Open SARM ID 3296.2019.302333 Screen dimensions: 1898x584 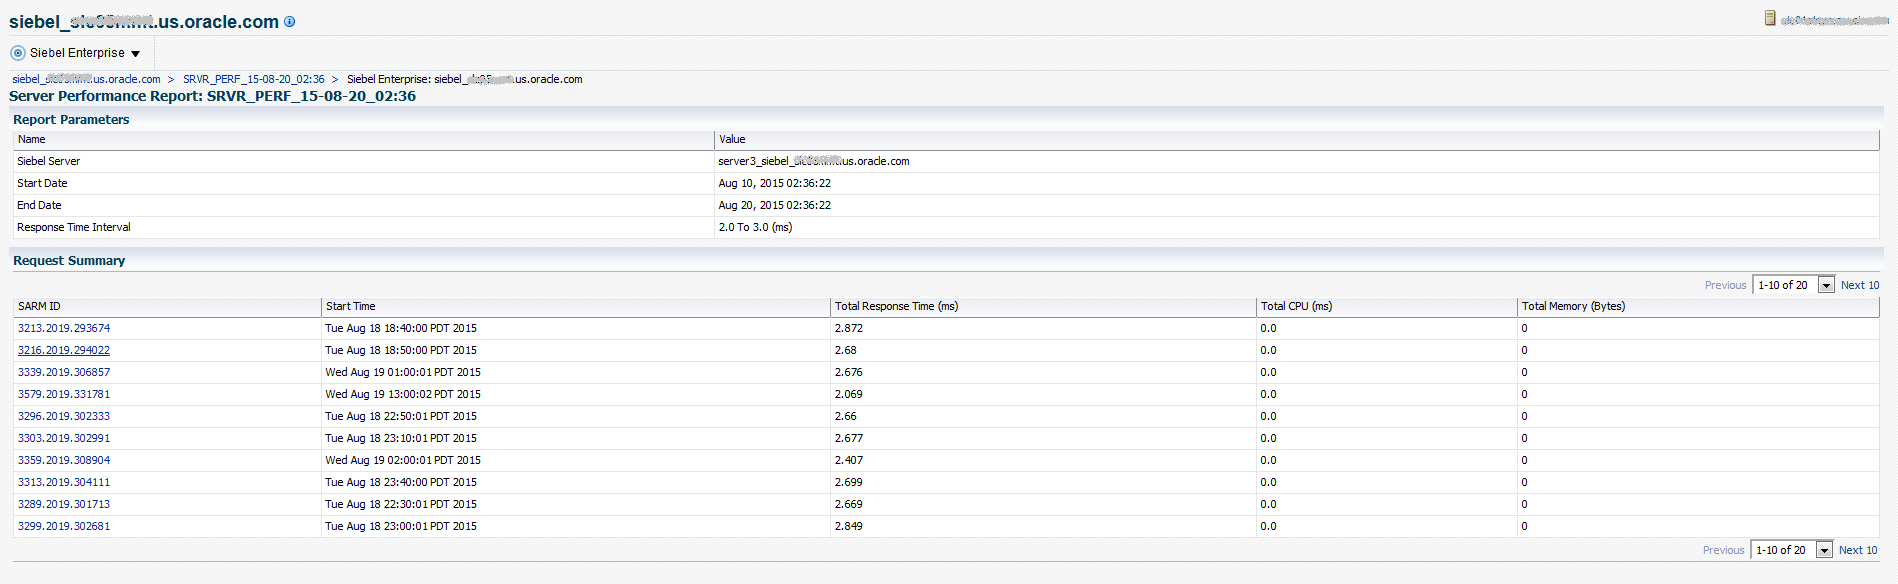pyautogui.click(x=64, y=416)
